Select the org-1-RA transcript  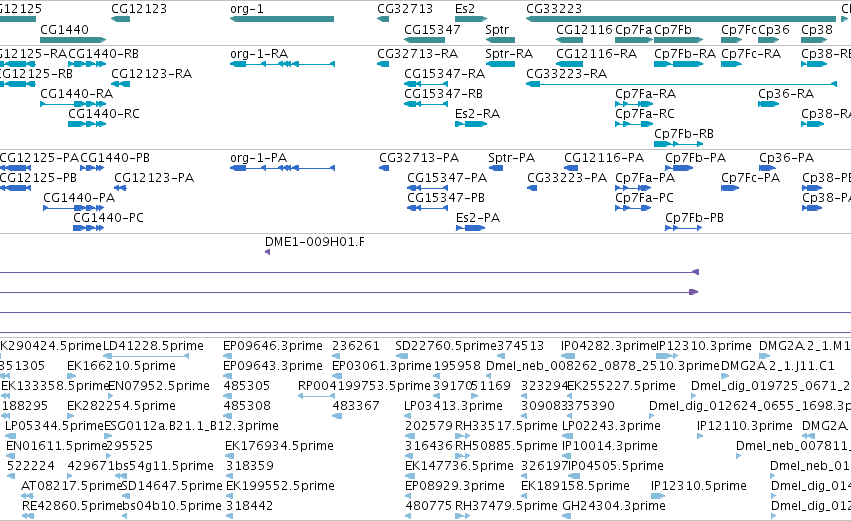click(x=259, y=53)
